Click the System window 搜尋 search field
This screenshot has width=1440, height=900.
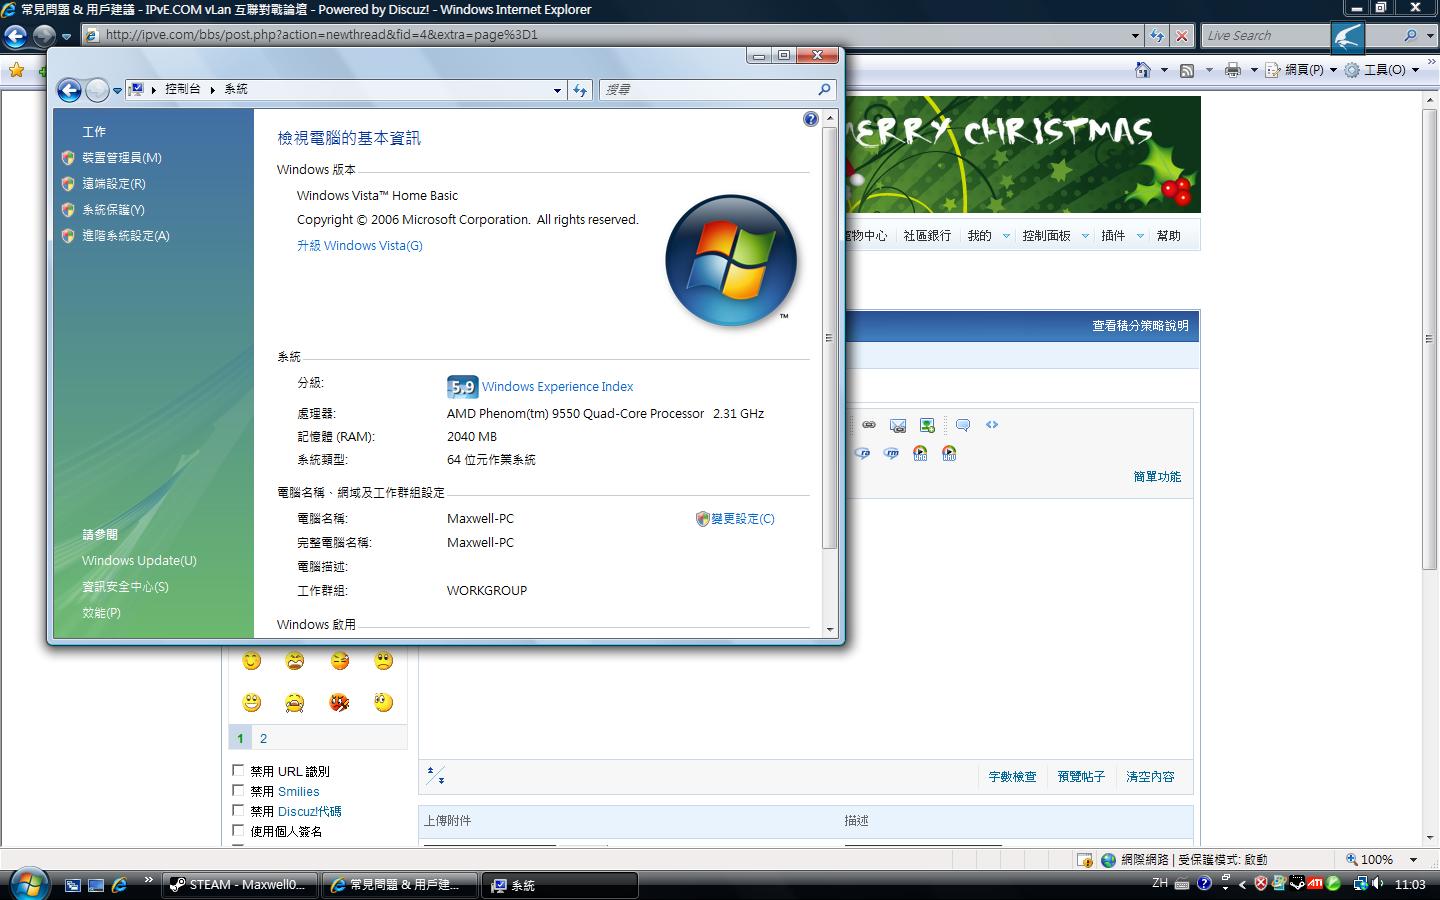coord(717,90)
